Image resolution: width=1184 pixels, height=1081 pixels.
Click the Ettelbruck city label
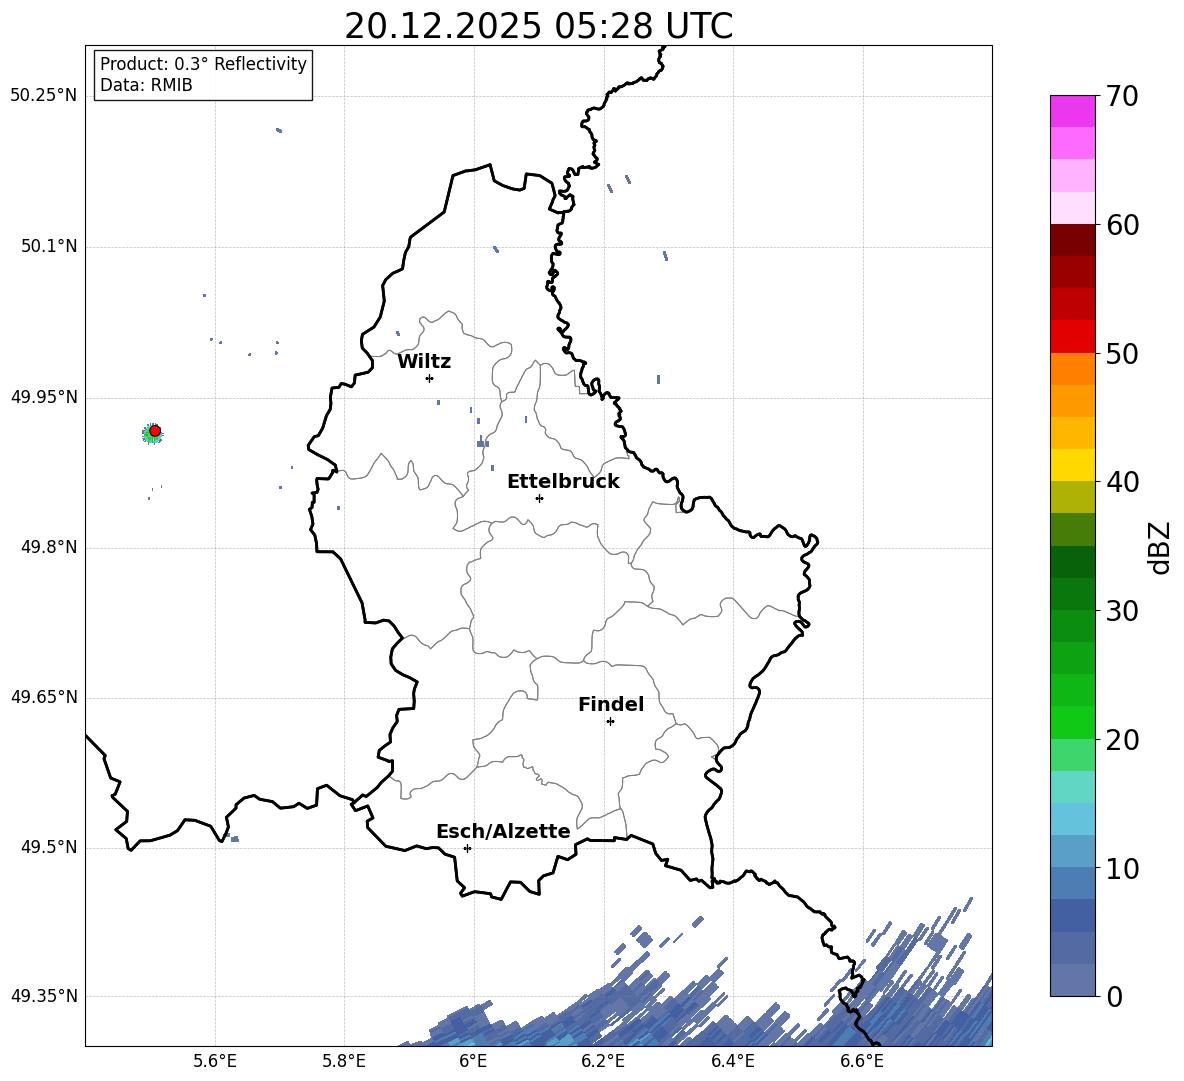coord(563,482)
